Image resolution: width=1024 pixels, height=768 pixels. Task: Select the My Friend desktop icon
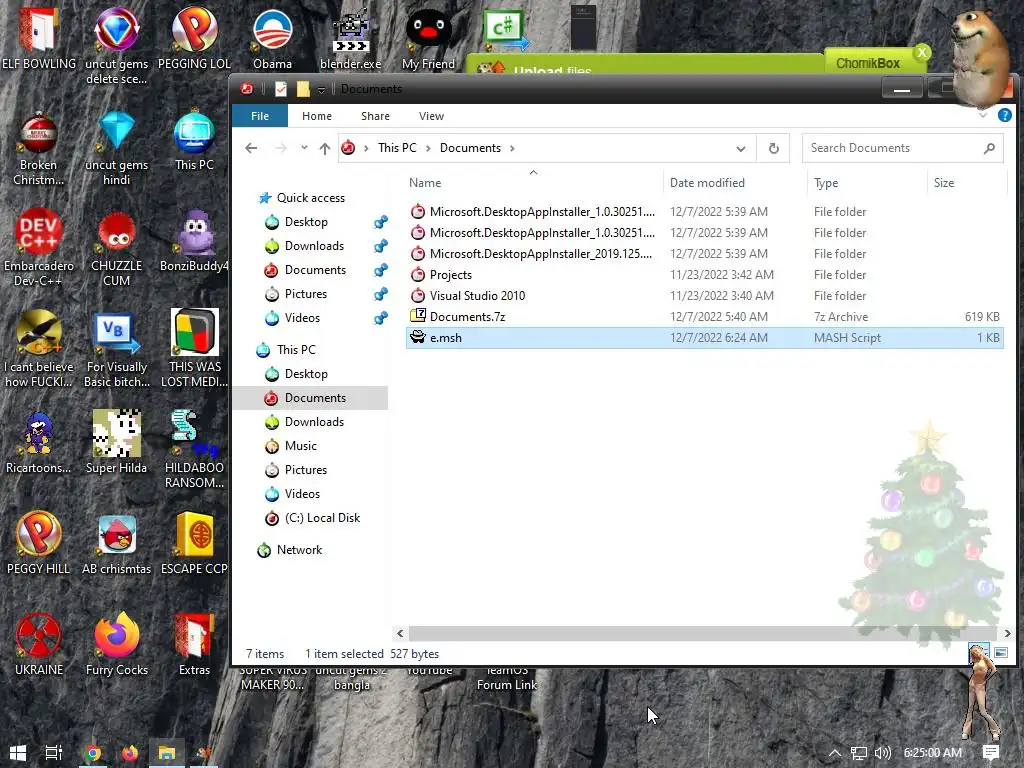click(x=428, y=39)
